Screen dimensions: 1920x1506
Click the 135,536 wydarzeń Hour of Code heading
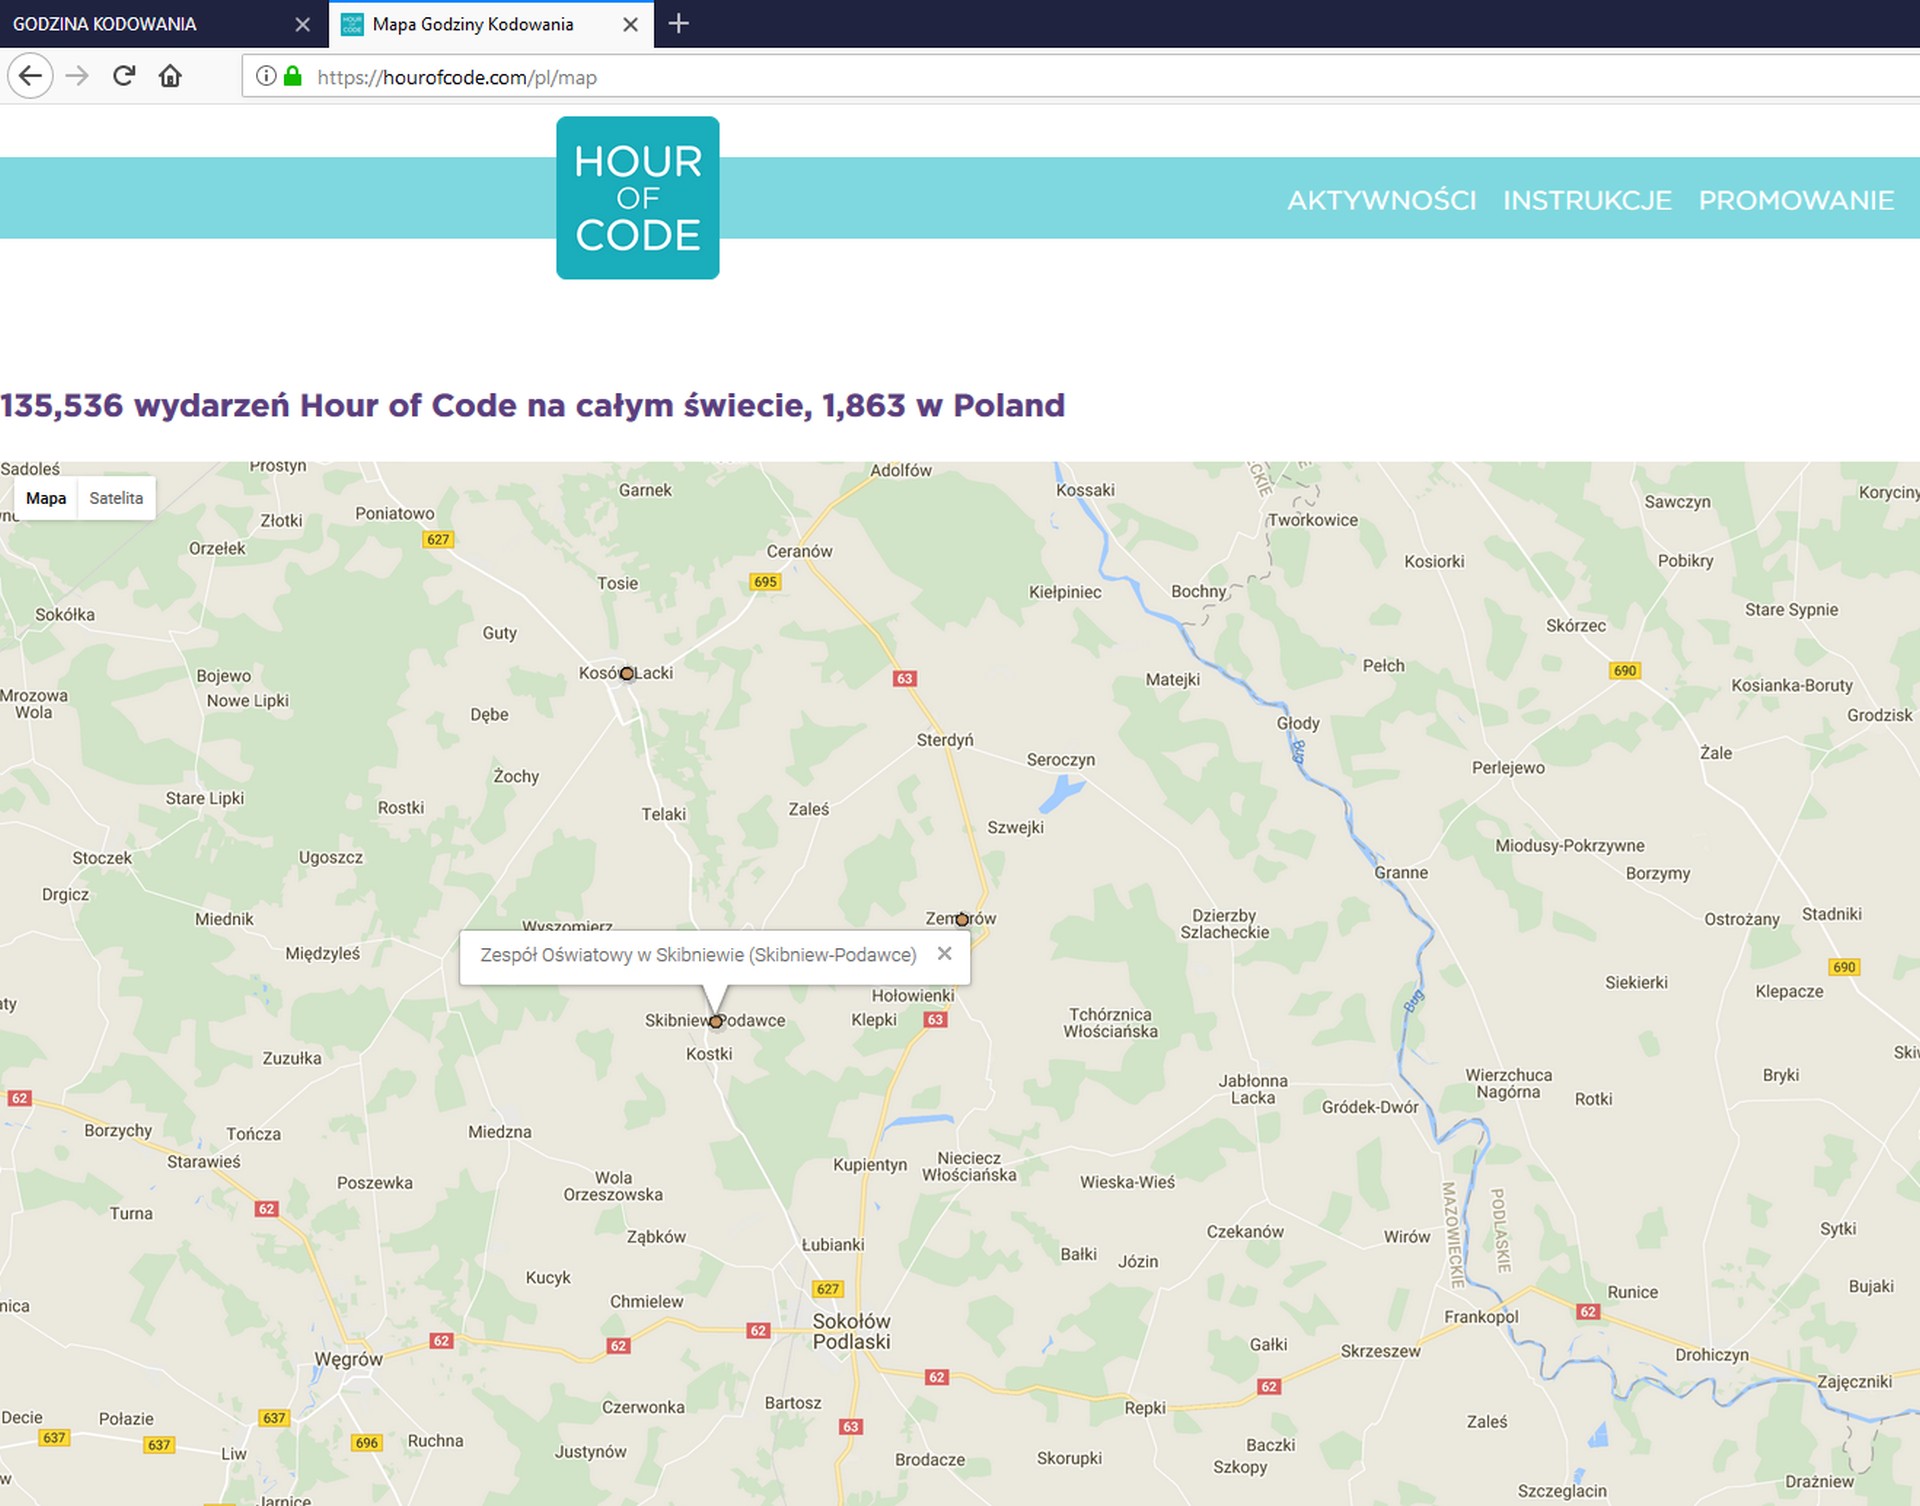click(x=533, y=405)
